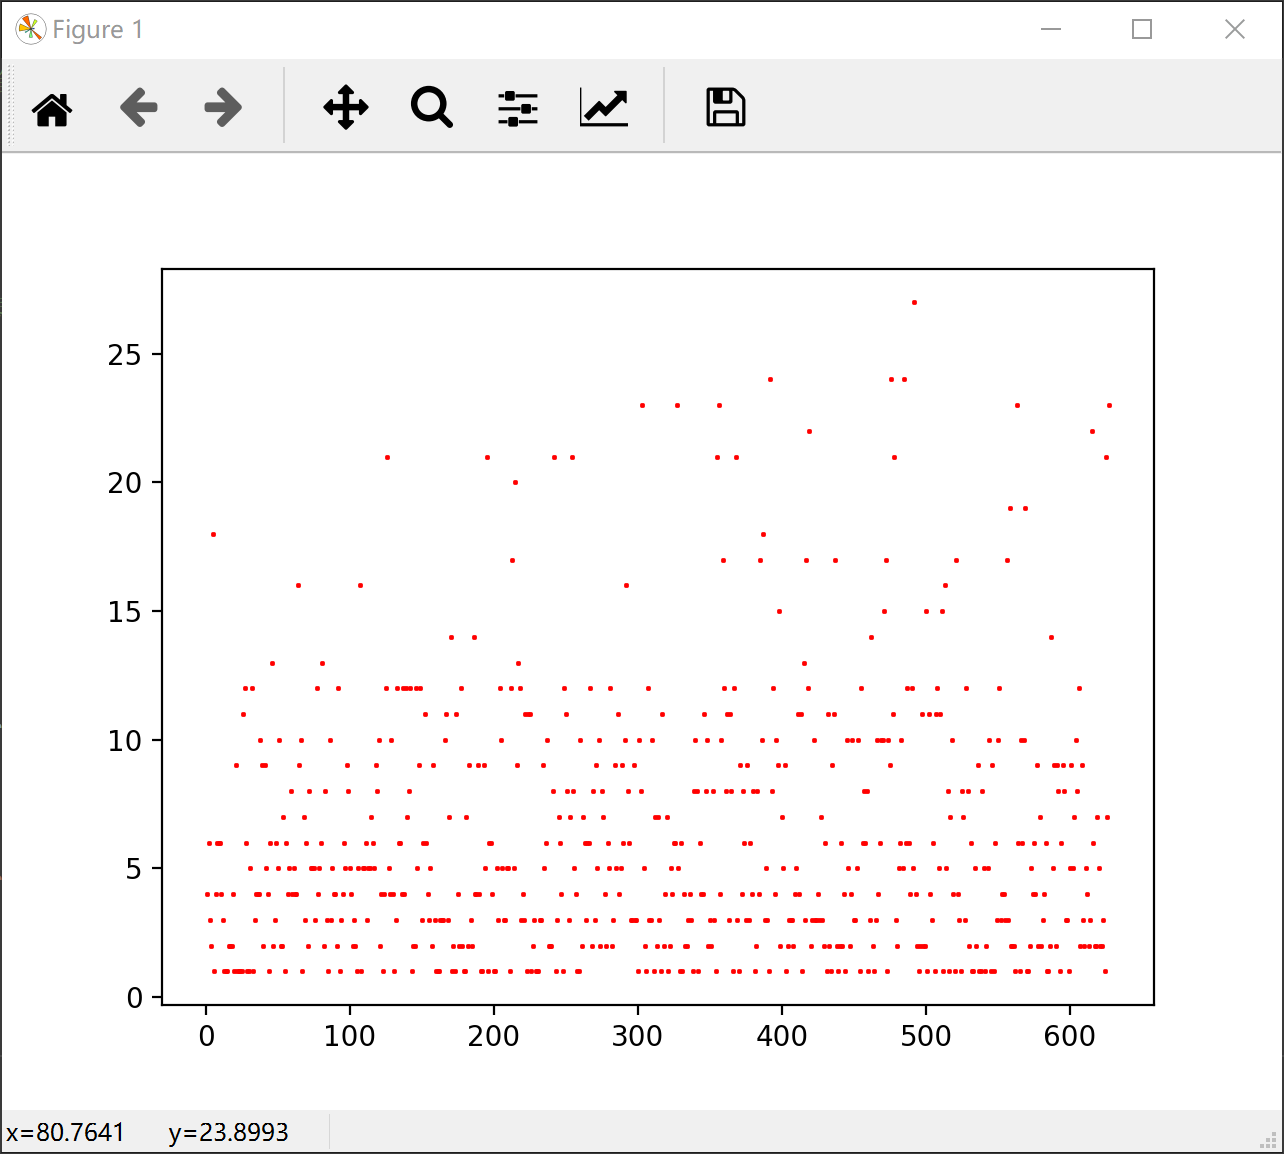The width and height of the screenshot is (1284, 1154).
Task: Maximize the Figure 1 window
Action: click(x=1142, y=30)
